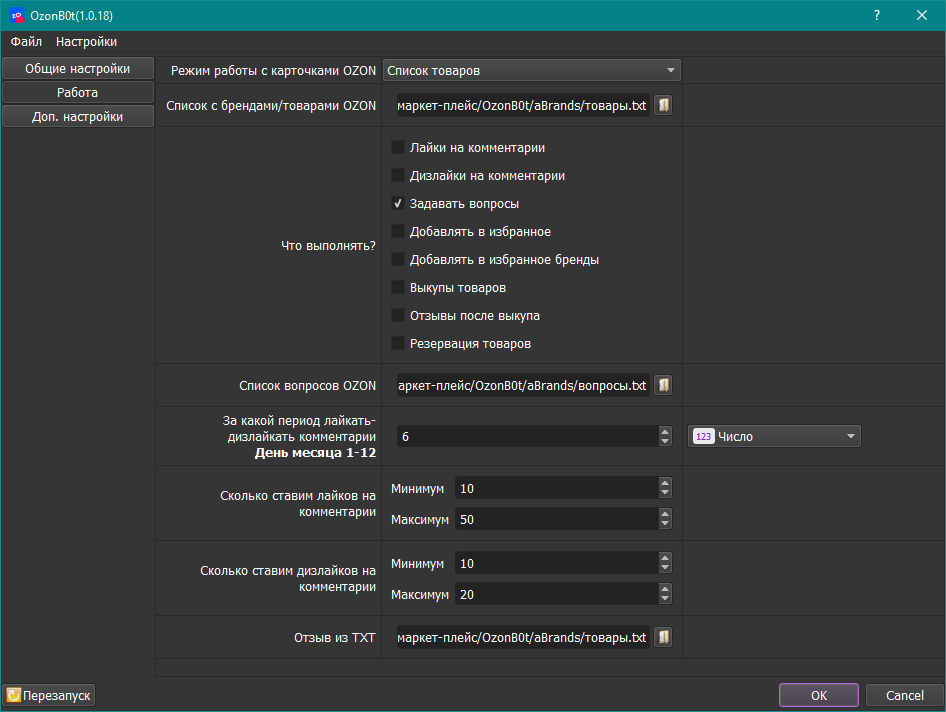
Task: Enable dislikes on comments checkbox
Action: pyautogui.click(x=398, y=176)
